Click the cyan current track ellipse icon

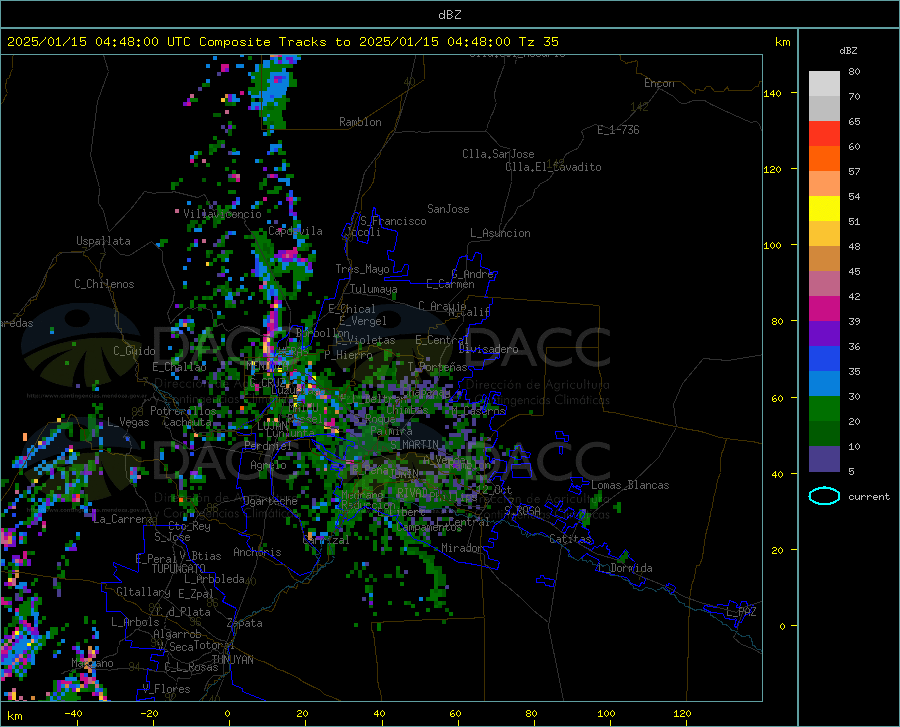coord(824,496)
